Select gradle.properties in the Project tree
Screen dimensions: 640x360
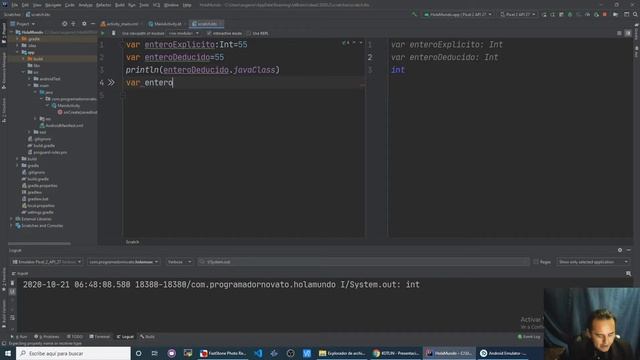click(42, 186)
